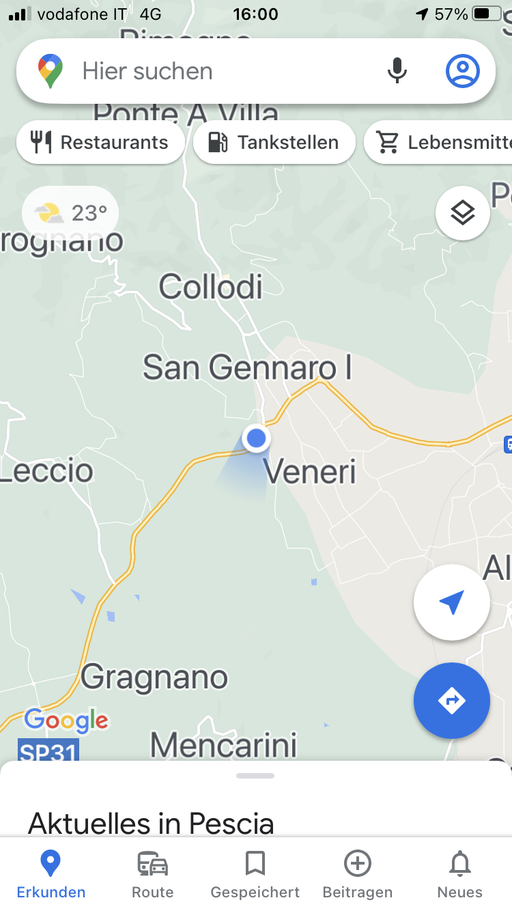
Task: Open the map layers button
Action: (x=463, y=213)
